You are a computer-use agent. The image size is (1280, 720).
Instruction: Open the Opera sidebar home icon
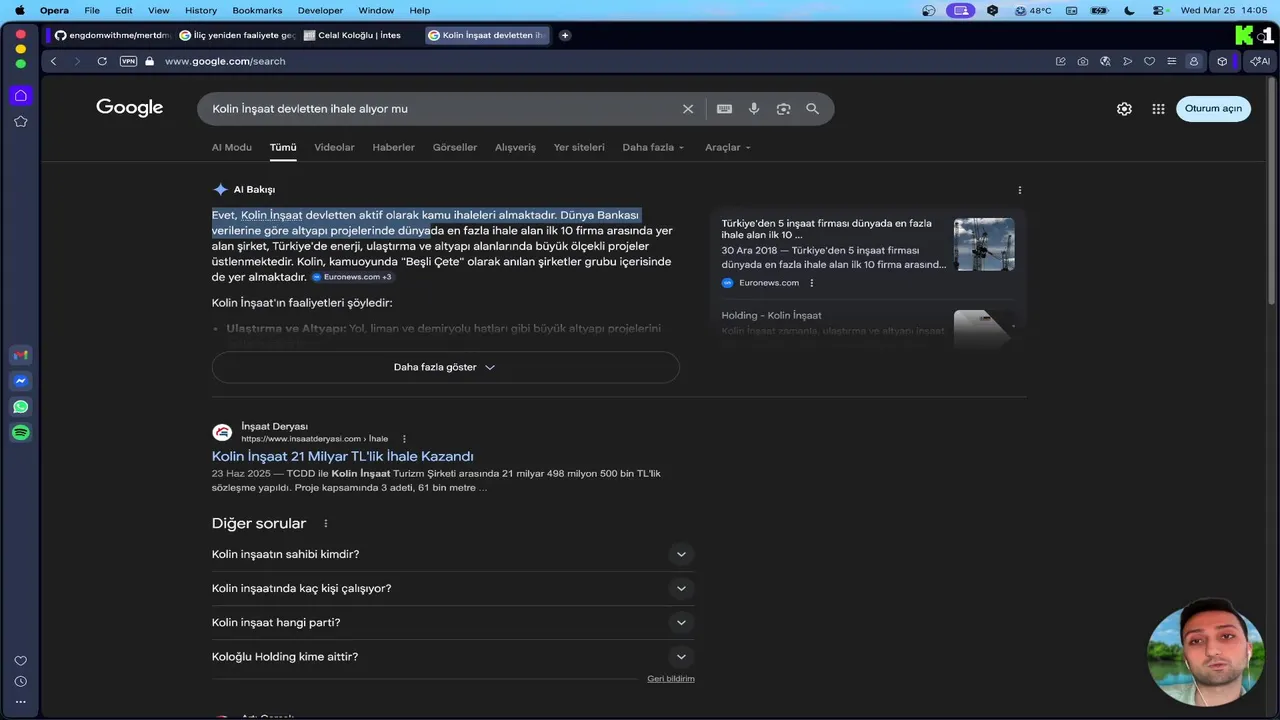(20, 96)
